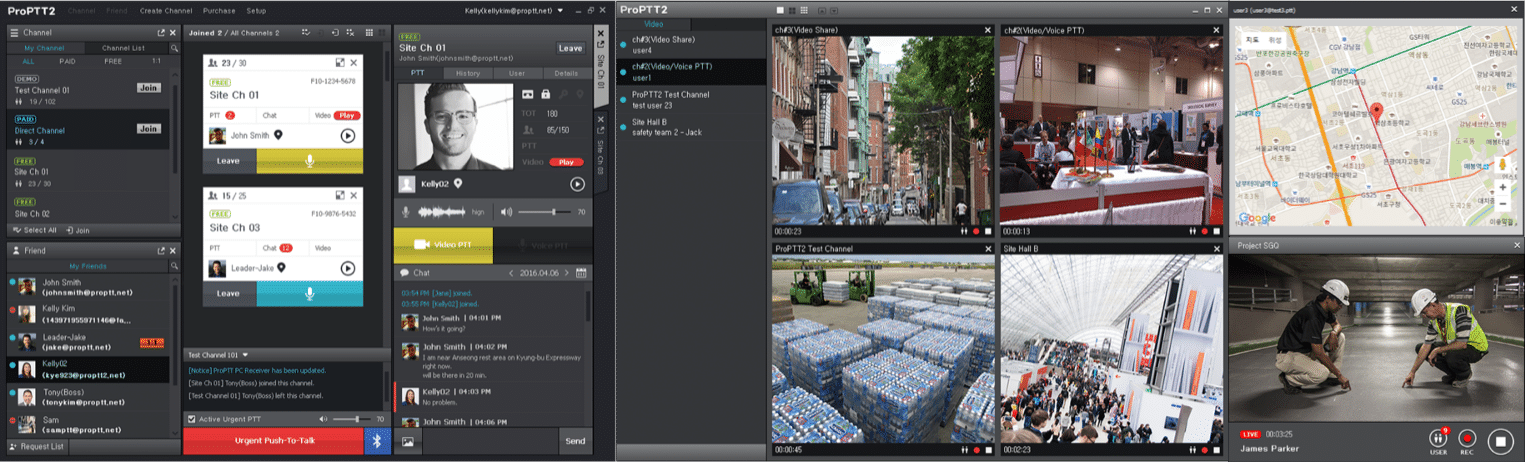The width and height of the screenshot is (1525, 462).
Task: Click the lock icon in channel details
Action: coord(545,94)
